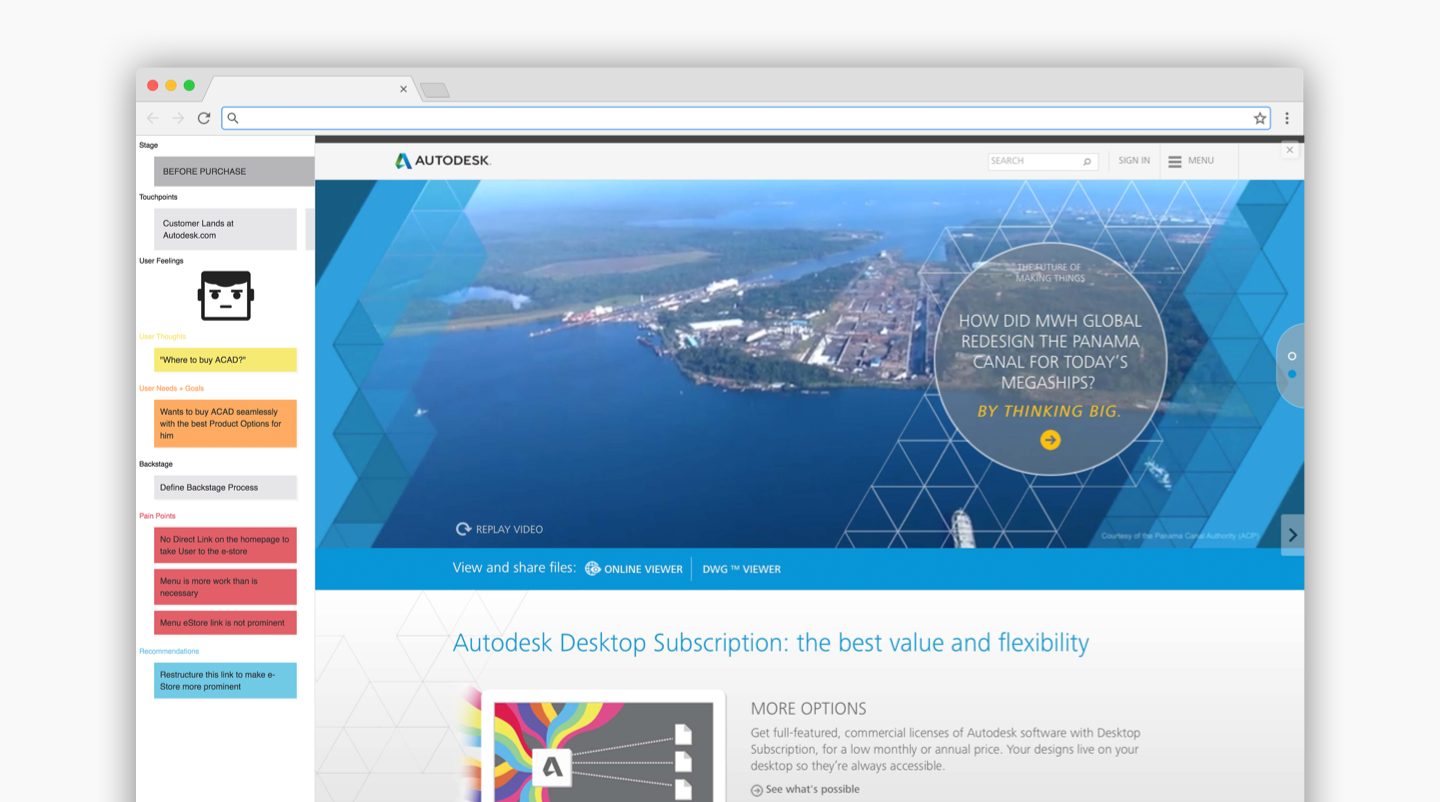Reload the page with the refresh icon
The width and height of the screenshot is (1440, 802).
tap(204, 118)
